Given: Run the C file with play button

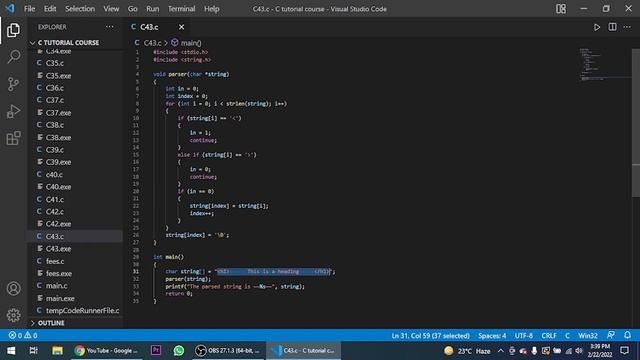Looking at the screenshot, I should coord(597,27).
